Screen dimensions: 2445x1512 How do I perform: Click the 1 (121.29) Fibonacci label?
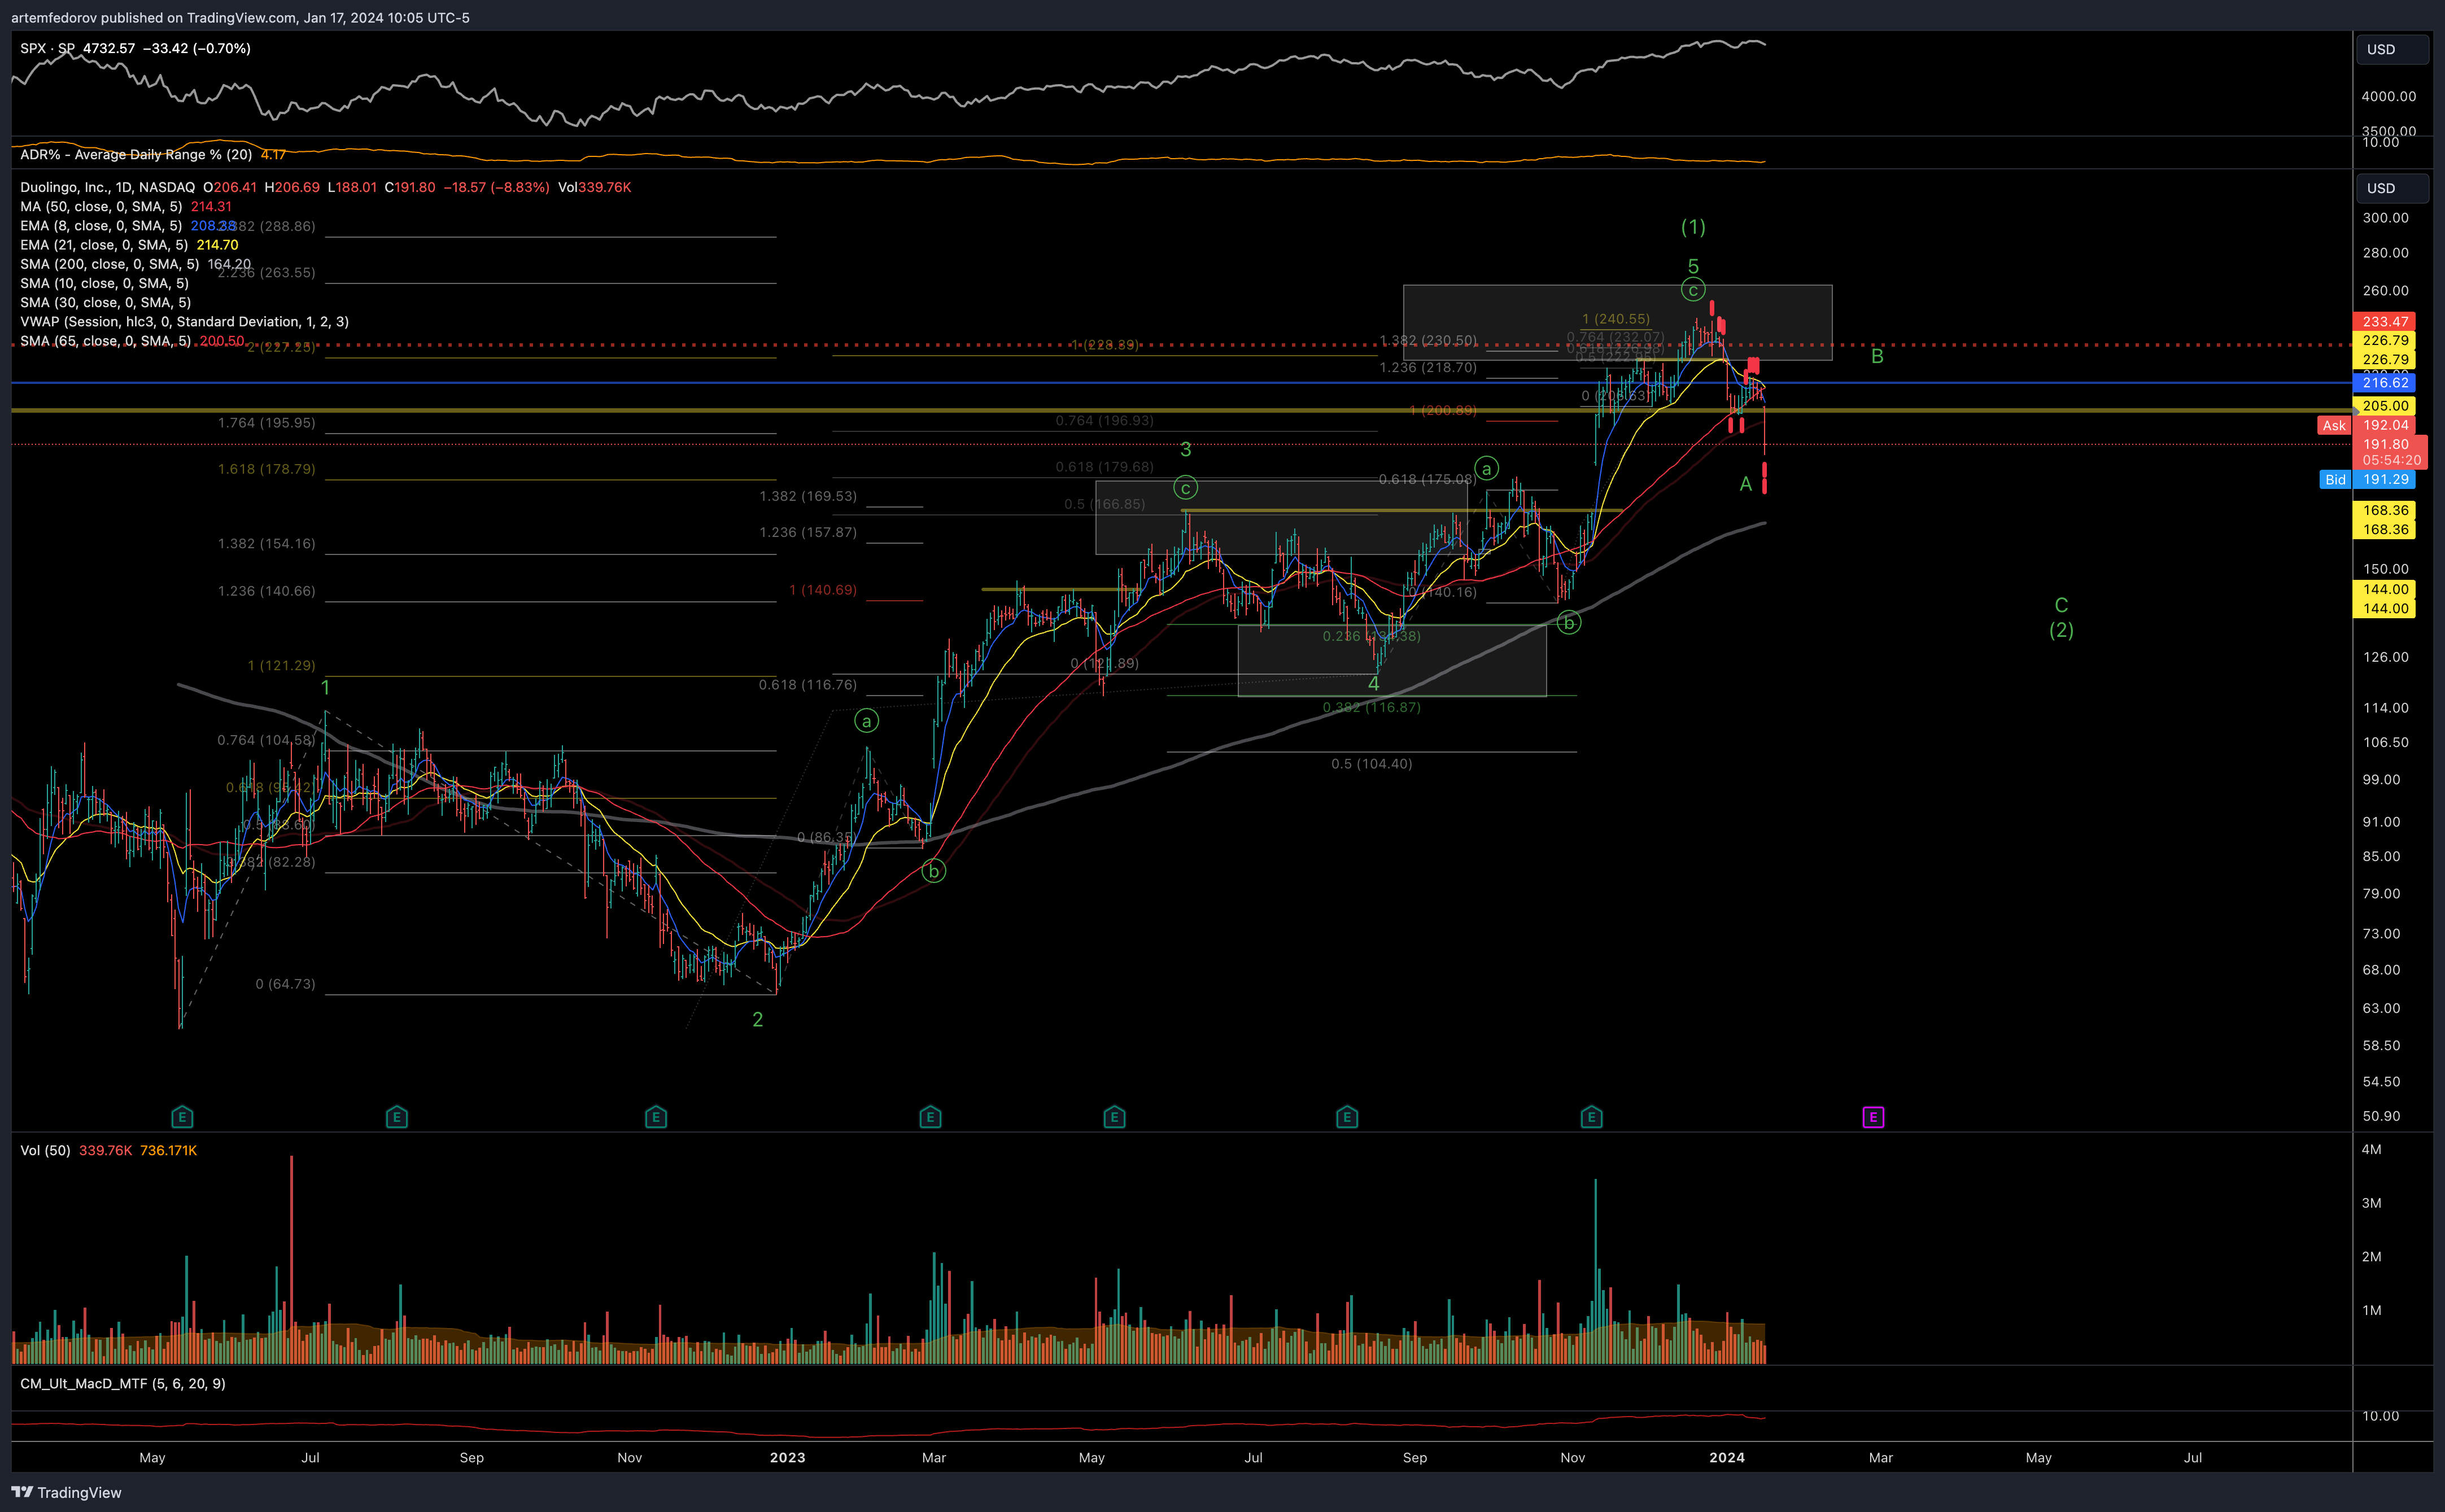(x=281, y=665)
